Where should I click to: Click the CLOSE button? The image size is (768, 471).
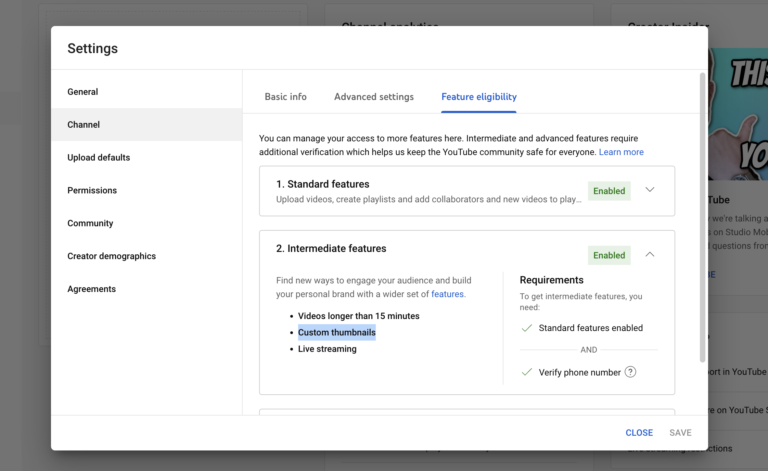[639, 433]
